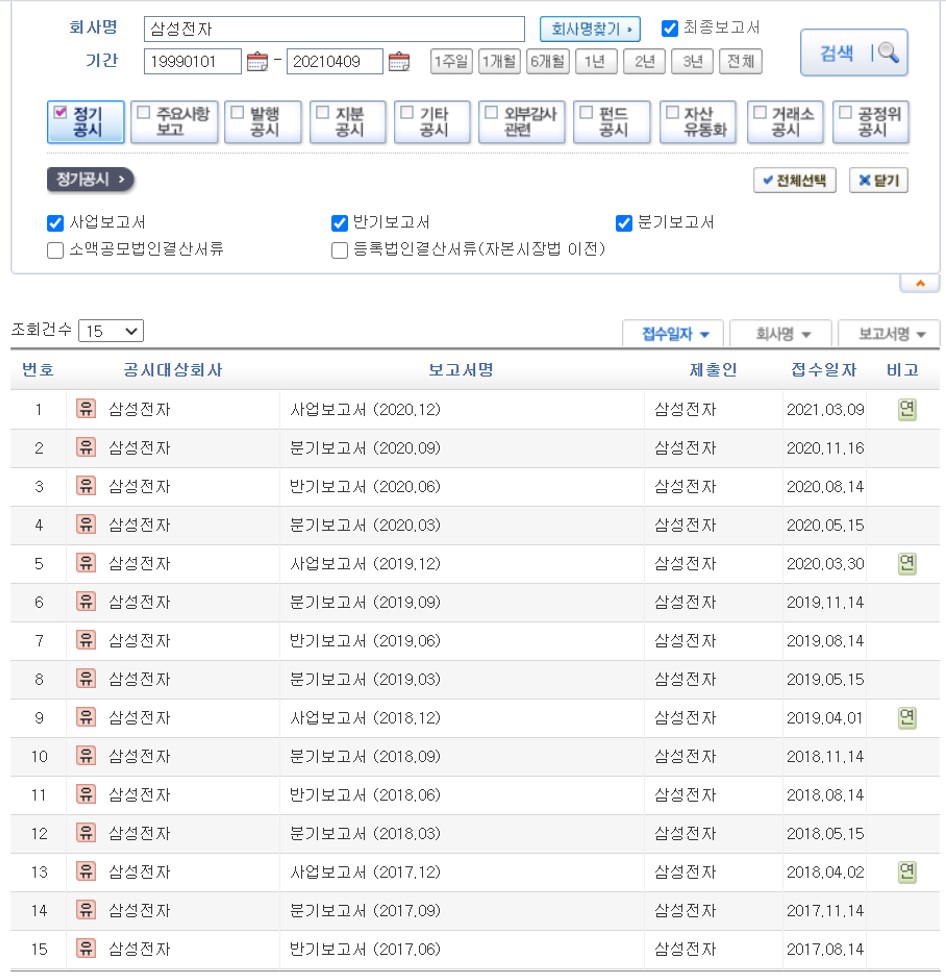The image size is (946, 977).
Task: Focus the start date field 19990101
Action: (193, 62)
